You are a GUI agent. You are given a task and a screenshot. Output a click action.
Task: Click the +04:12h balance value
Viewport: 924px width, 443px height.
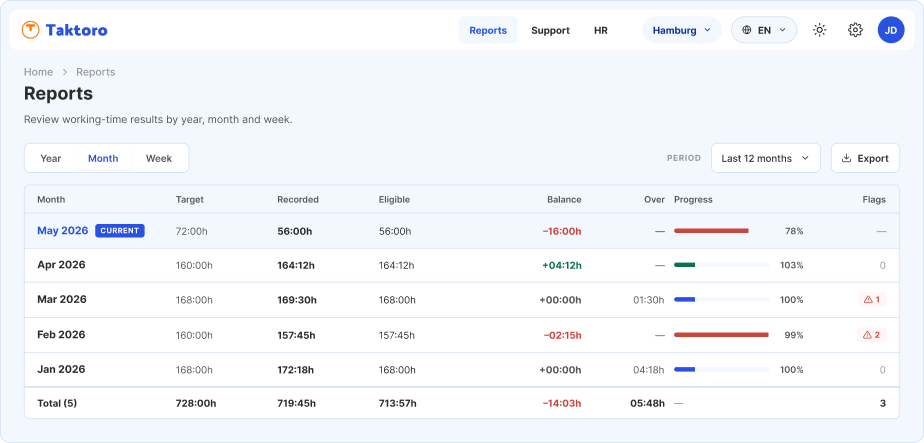pyautogui.click(x=562, y=265)
